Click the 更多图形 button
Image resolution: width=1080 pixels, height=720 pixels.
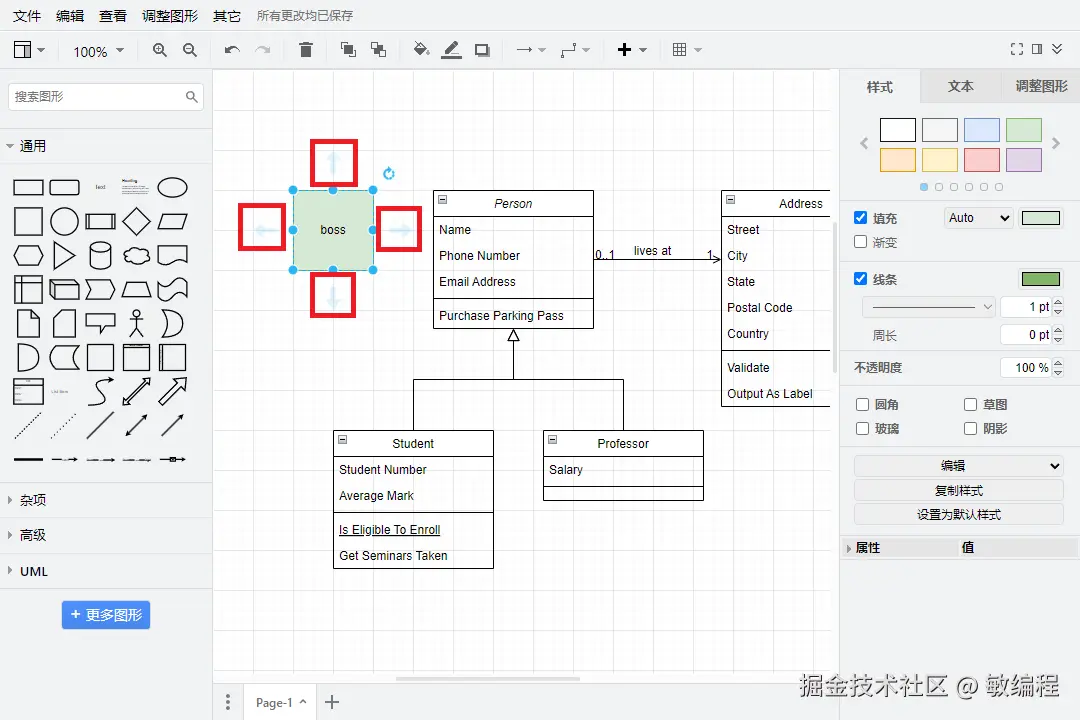(106, 615)
